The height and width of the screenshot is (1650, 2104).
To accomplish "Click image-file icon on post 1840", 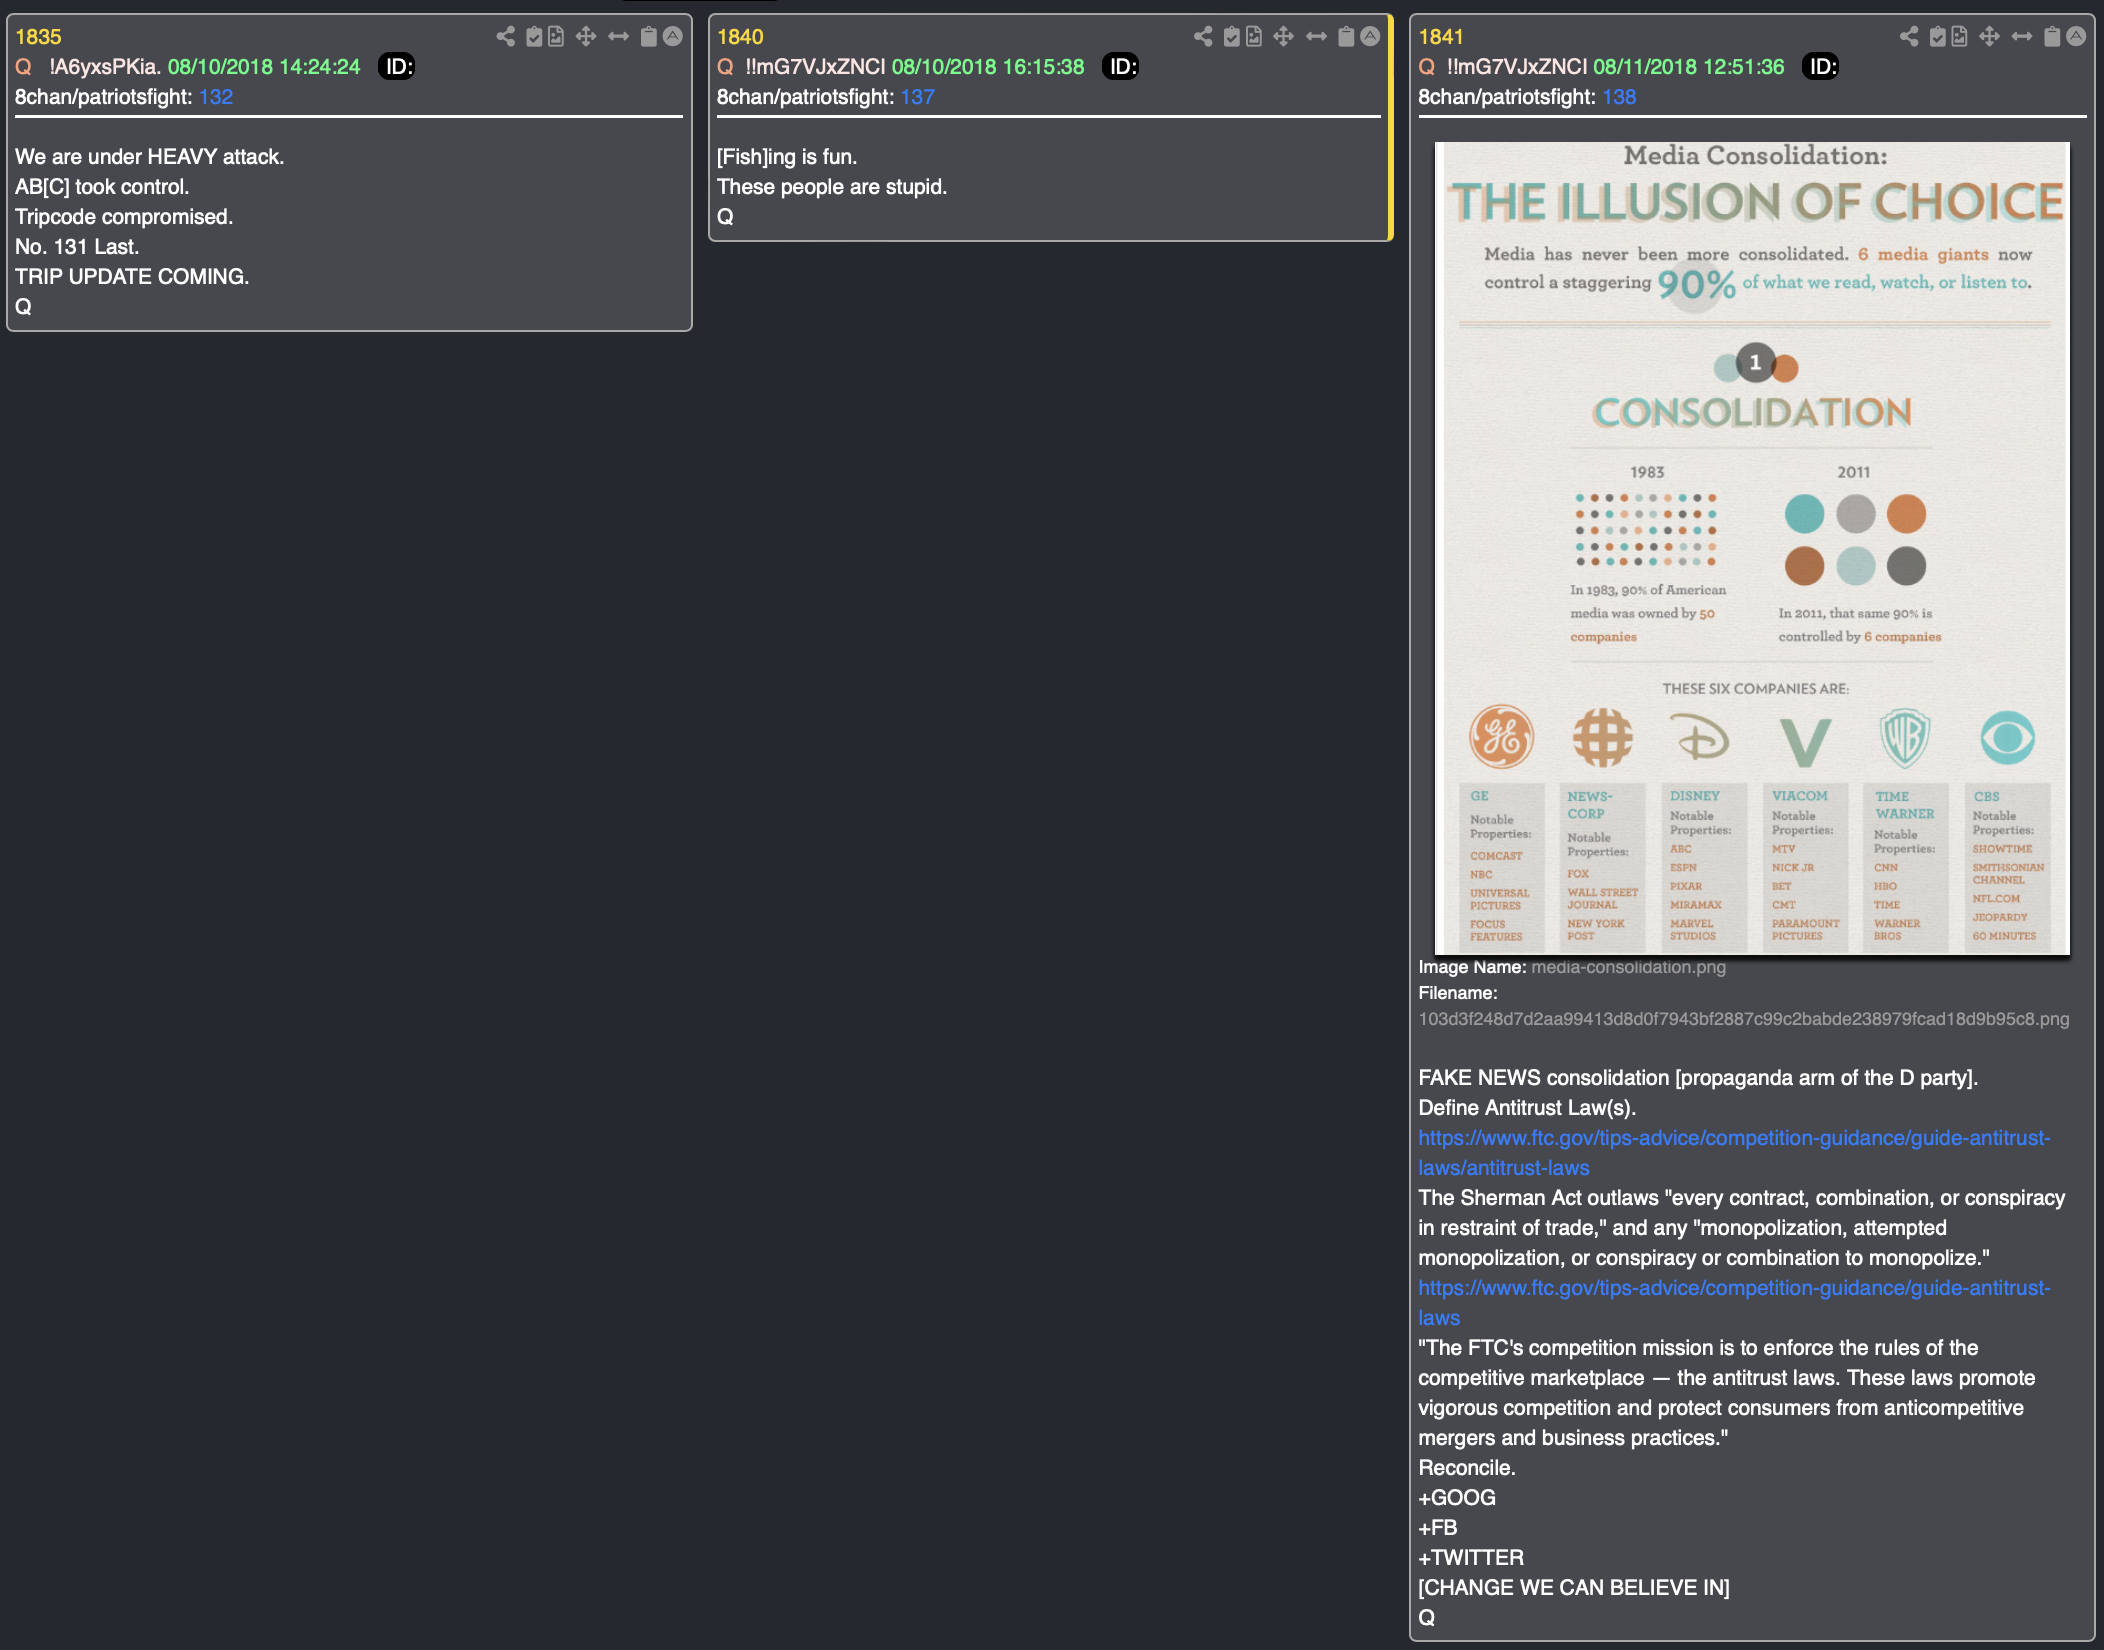I will (x=1254, y=37).
